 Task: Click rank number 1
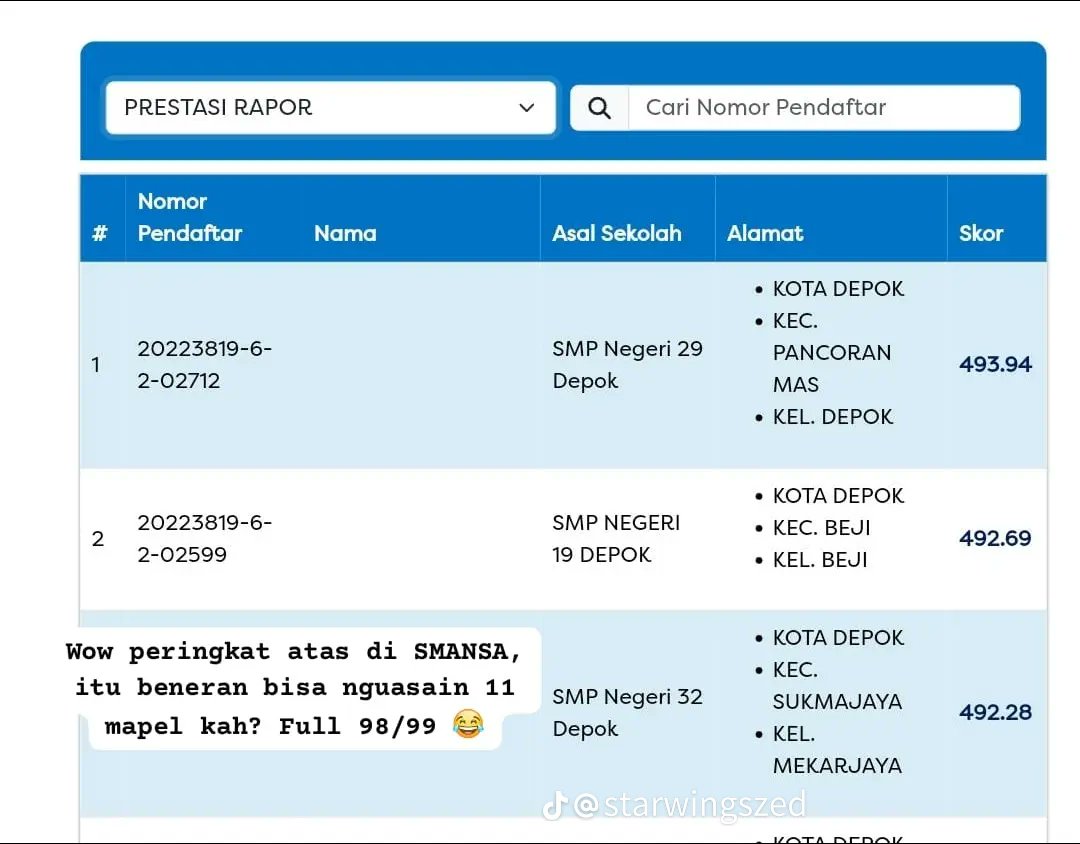[x=96, y=364]
